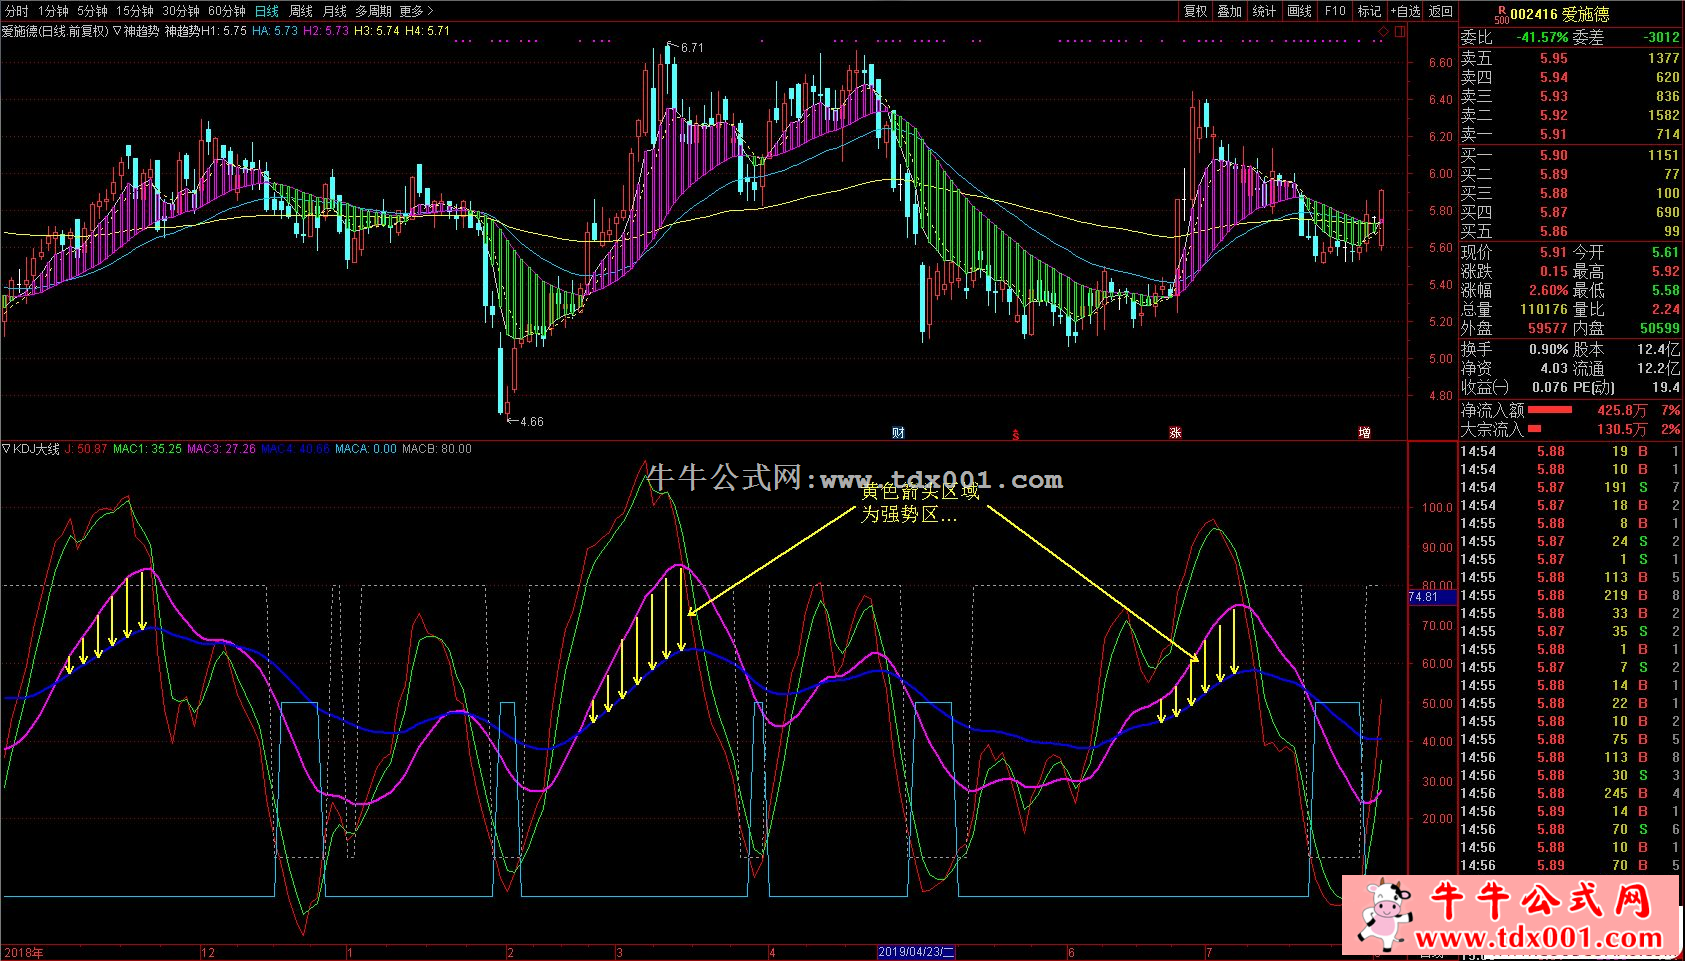Click the 增 event marker icon
1685x961 pixels.
[x=1364, y=432]
